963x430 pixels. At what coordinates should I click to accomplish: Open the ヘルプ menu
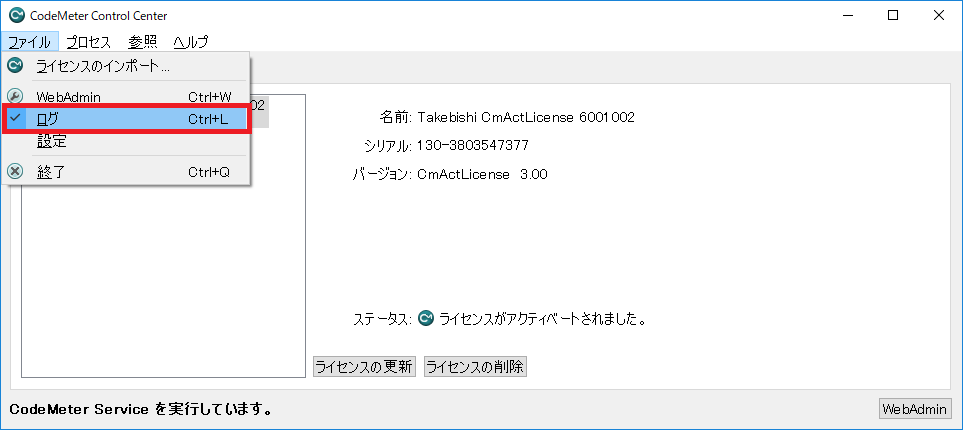click(x=191, y=42)
